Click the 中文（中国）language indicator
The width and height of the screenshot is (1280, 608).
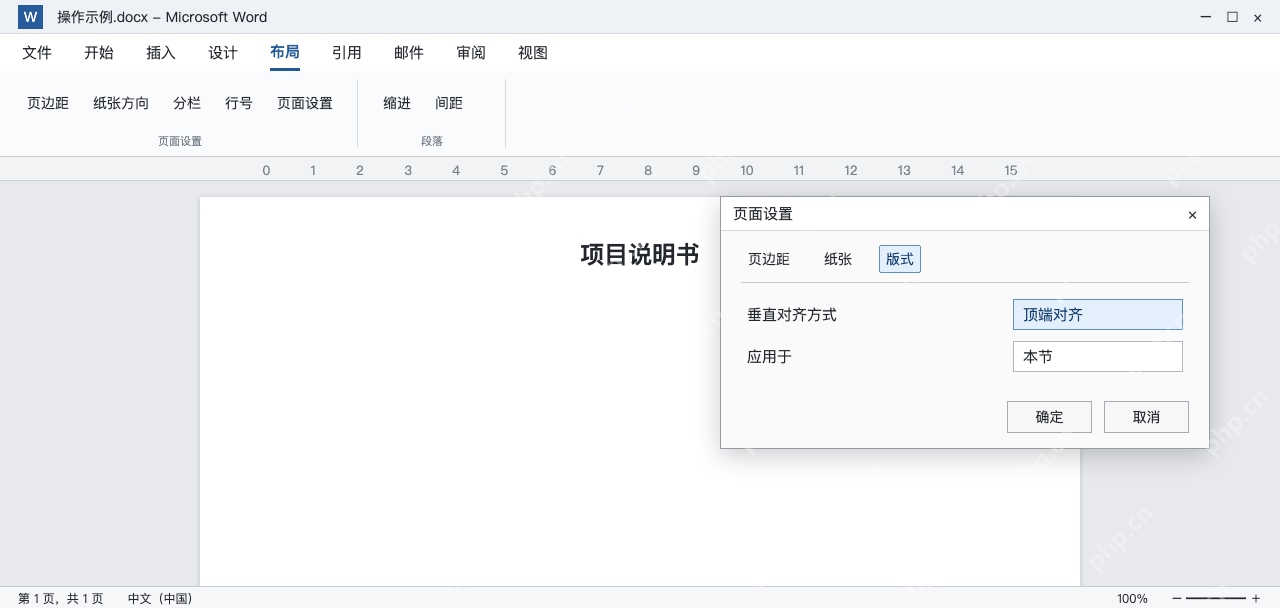160,598
